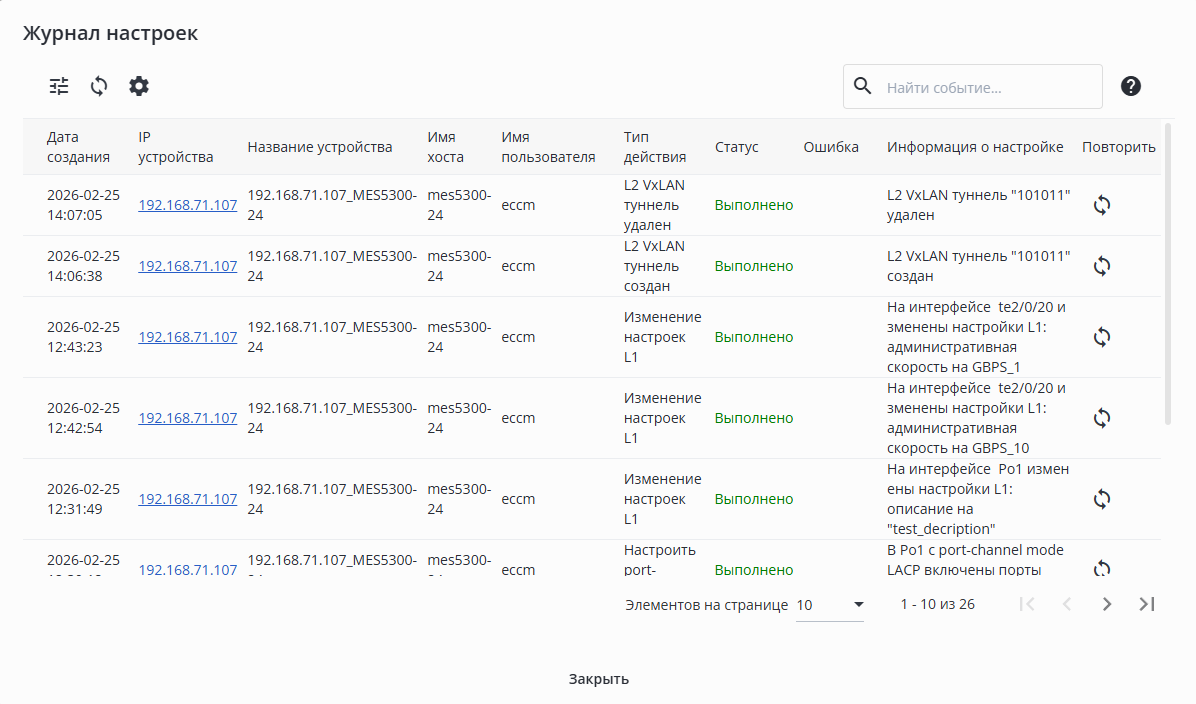Viewport: 1196px width, 704px height.
Task: Repeat the L2 VxLAN tunnel deleted action
Action: coord(1102,205)
